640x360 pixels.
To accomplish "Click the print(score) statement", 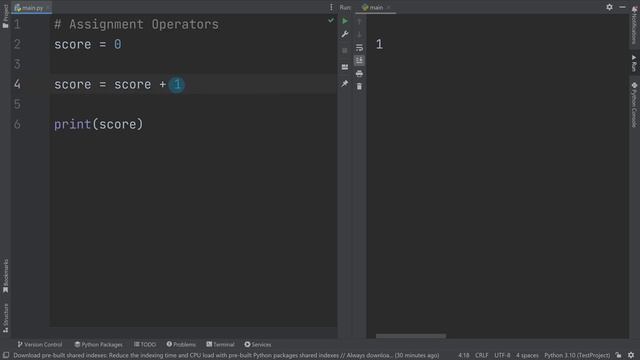I will tap(98, 124).
